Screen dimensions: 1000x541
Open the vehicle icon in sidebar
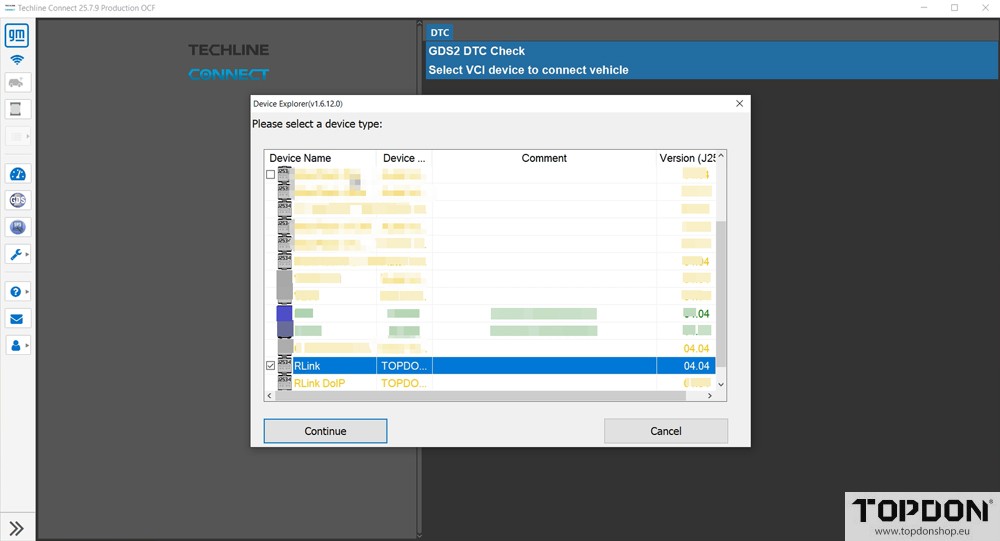pos(17,83)
